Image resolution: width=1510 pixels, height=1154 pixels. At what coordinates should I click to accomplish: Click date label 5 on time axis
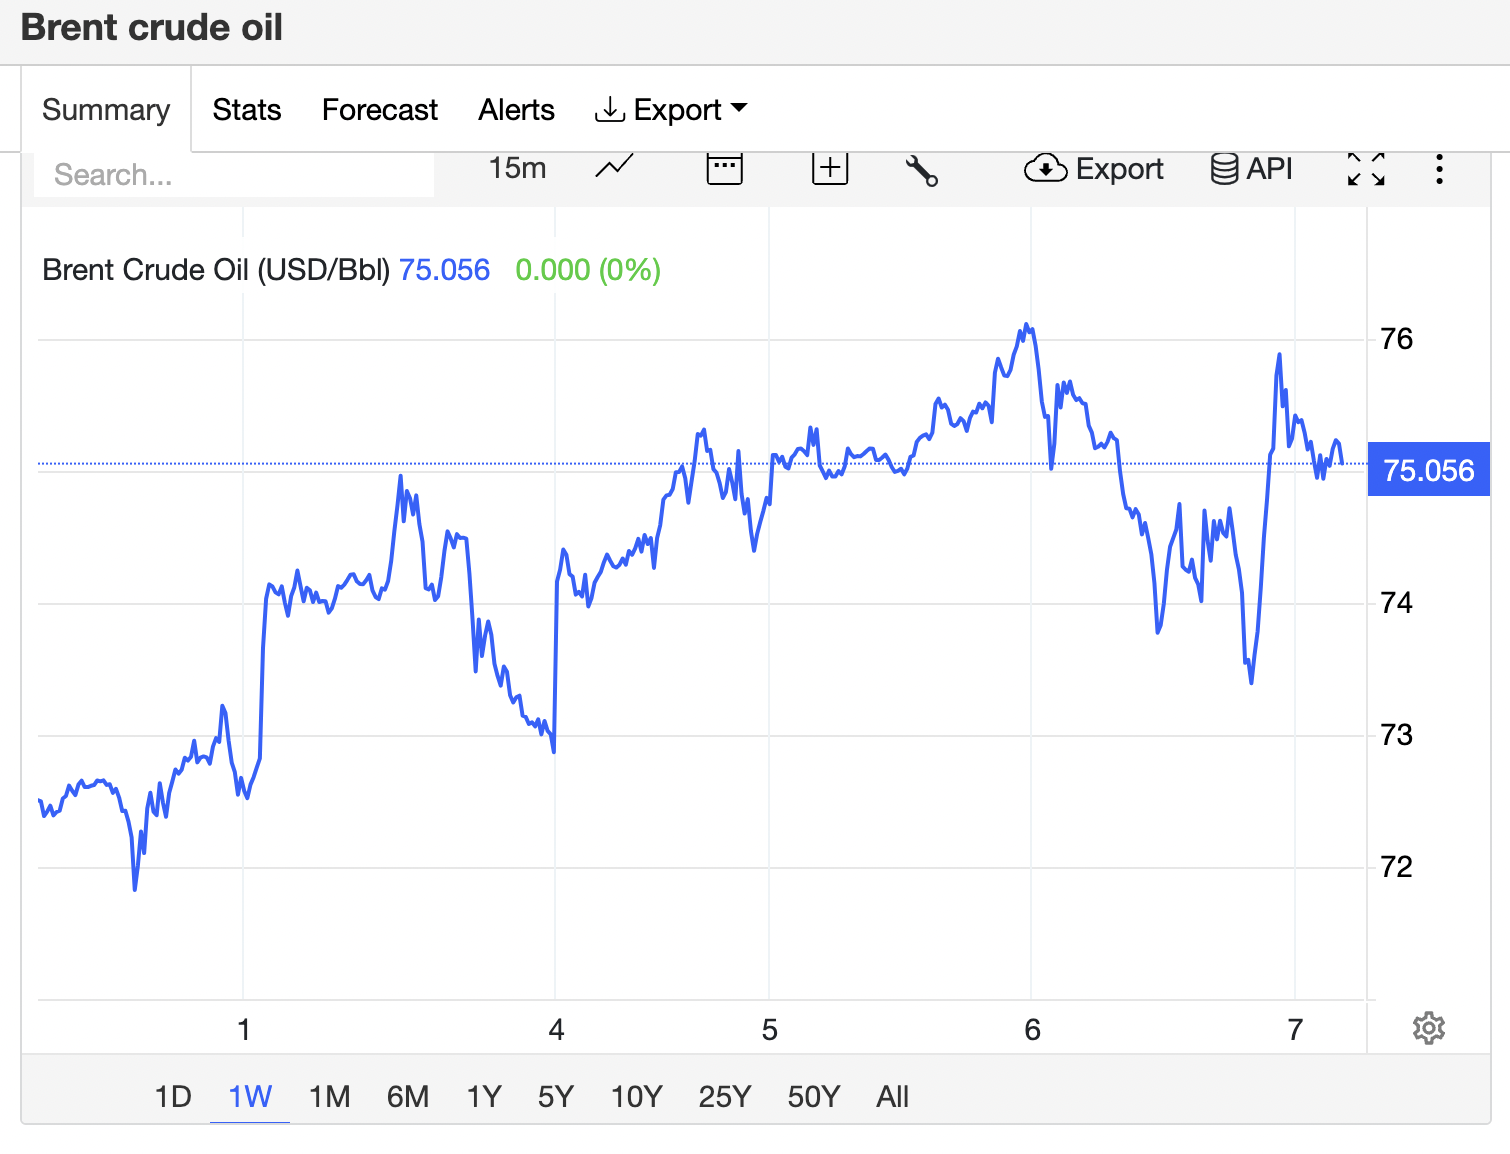point(769,1030)
